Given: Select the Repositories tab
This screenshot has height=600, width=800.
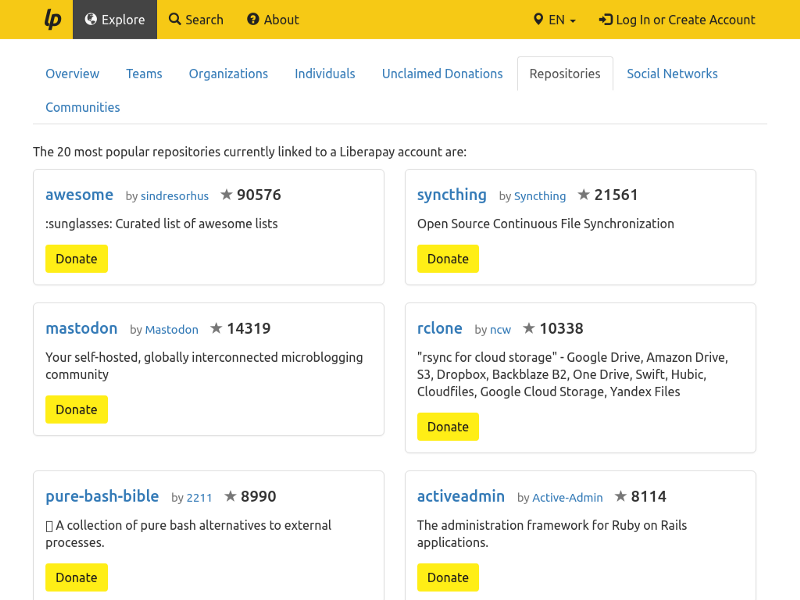Looking at the screenshot, I should (565, 73).
